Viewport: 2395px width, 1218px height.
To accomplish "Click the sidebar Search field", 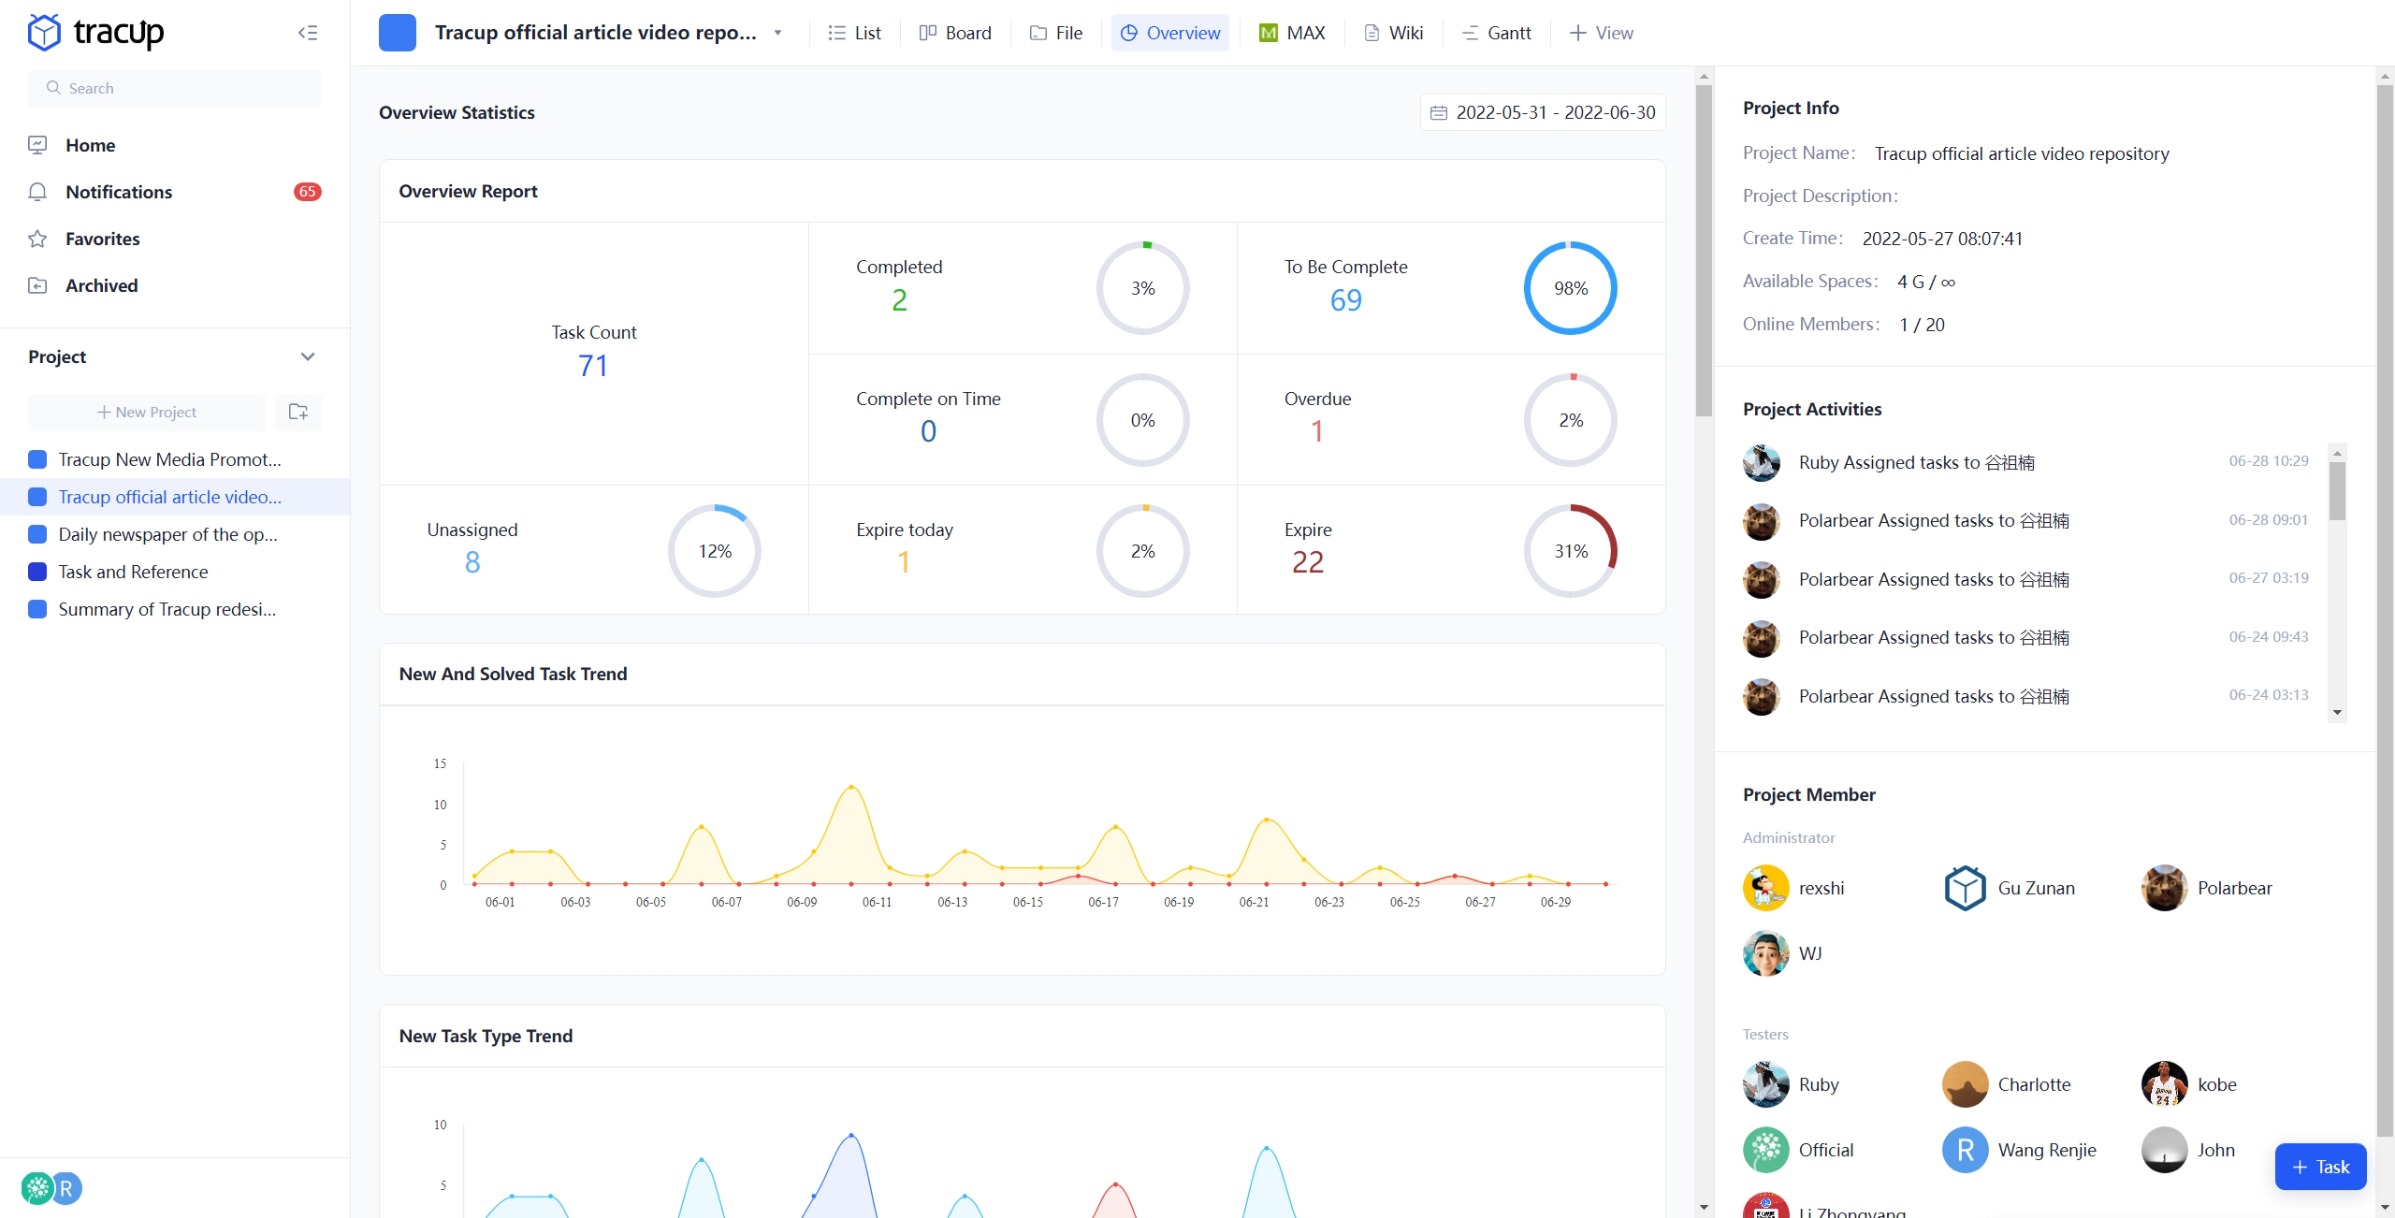I will (175, 88).
